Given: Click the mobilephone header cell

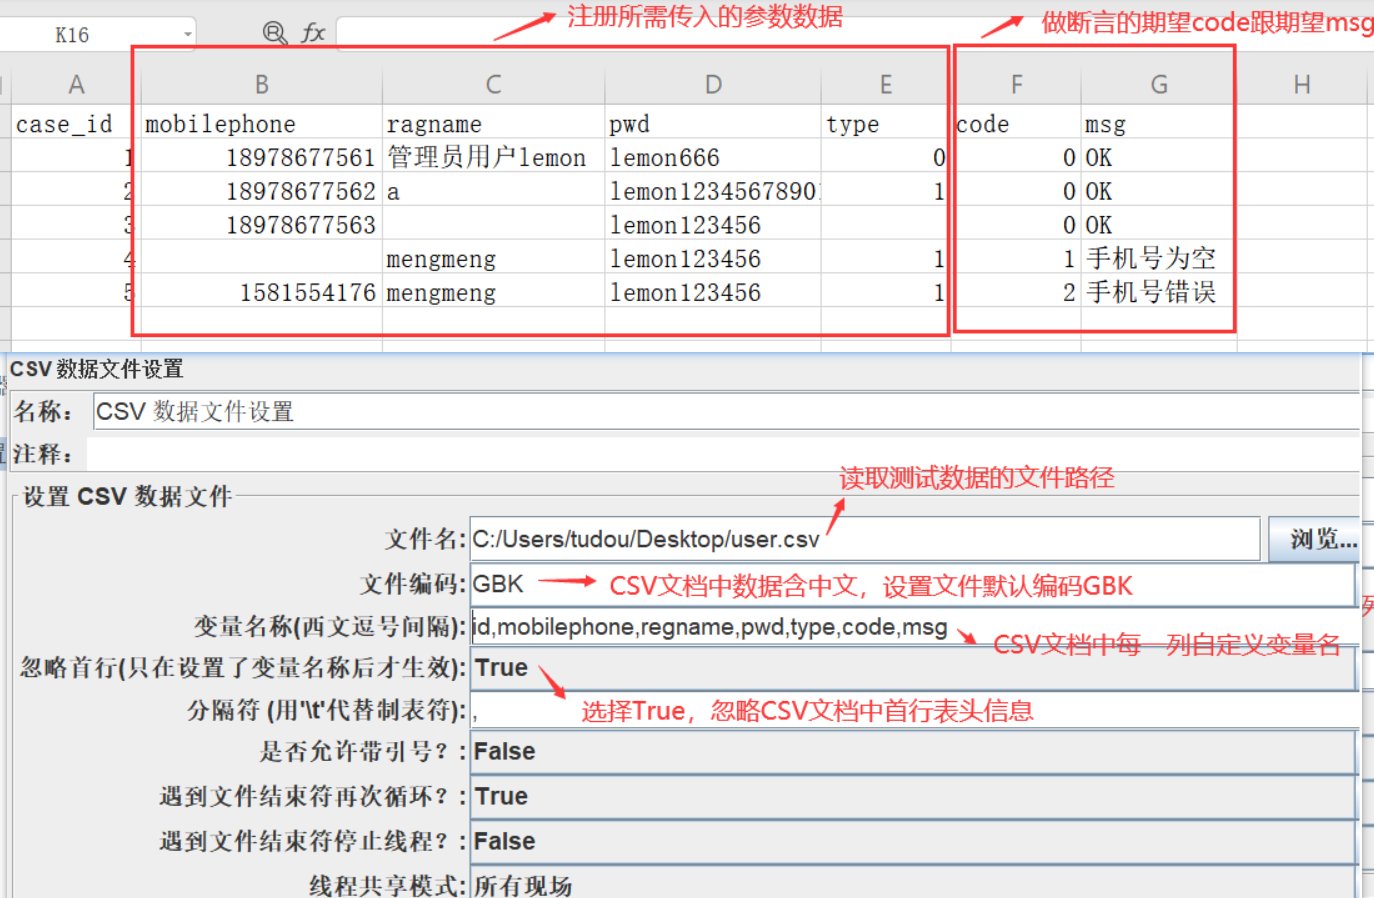Looking at the screenshot, I should 261,124.
